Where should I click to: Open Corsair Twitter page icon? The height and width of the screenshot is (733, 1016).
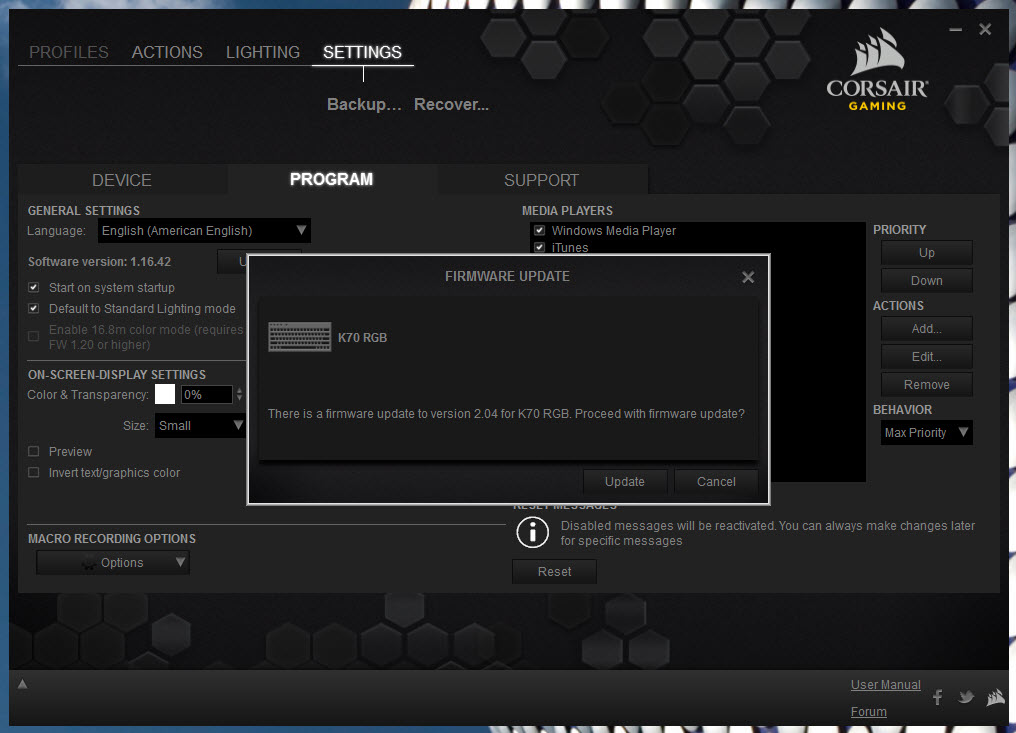[966, 697]
